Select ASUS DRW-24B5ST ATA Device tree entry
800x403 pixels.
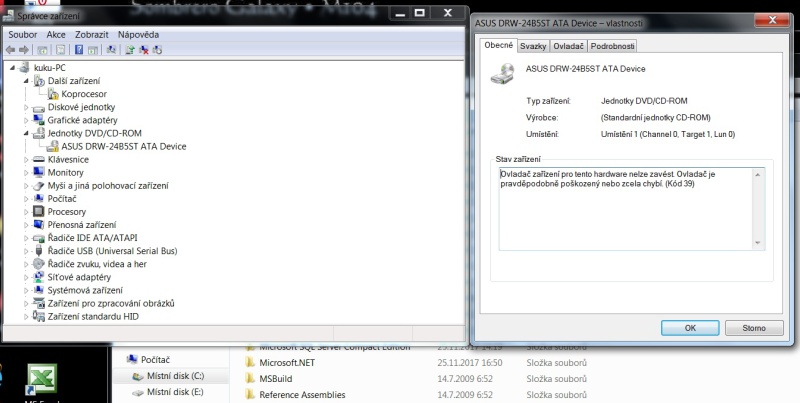point(124,146)
